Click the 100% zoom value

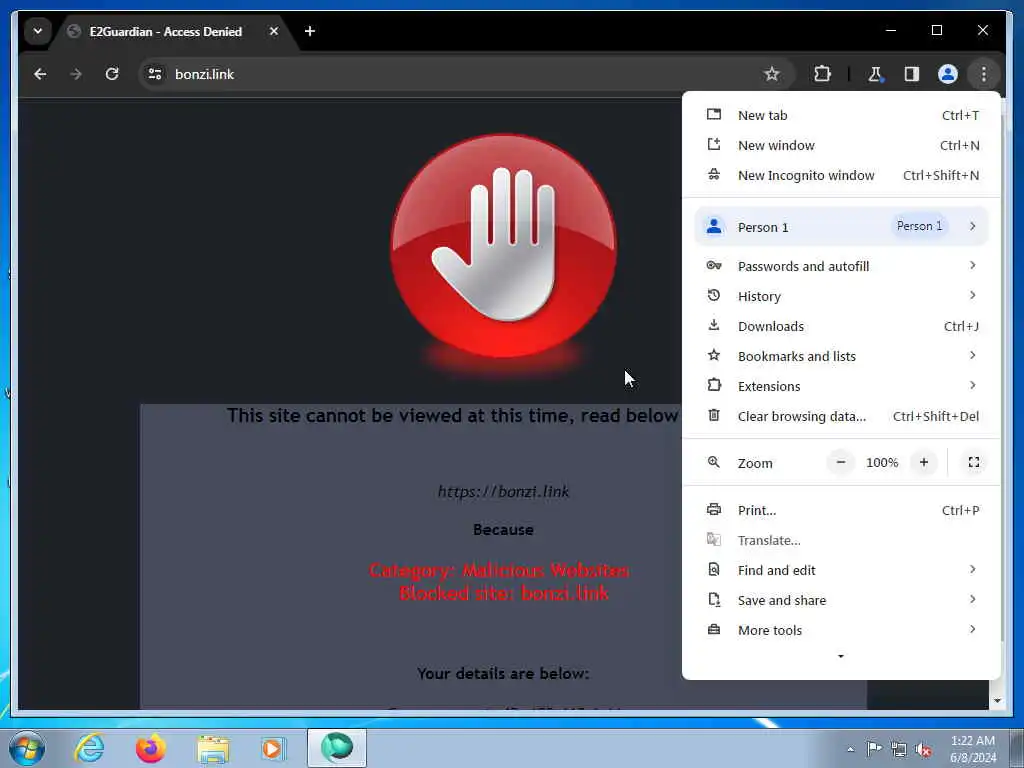(882, 462)
